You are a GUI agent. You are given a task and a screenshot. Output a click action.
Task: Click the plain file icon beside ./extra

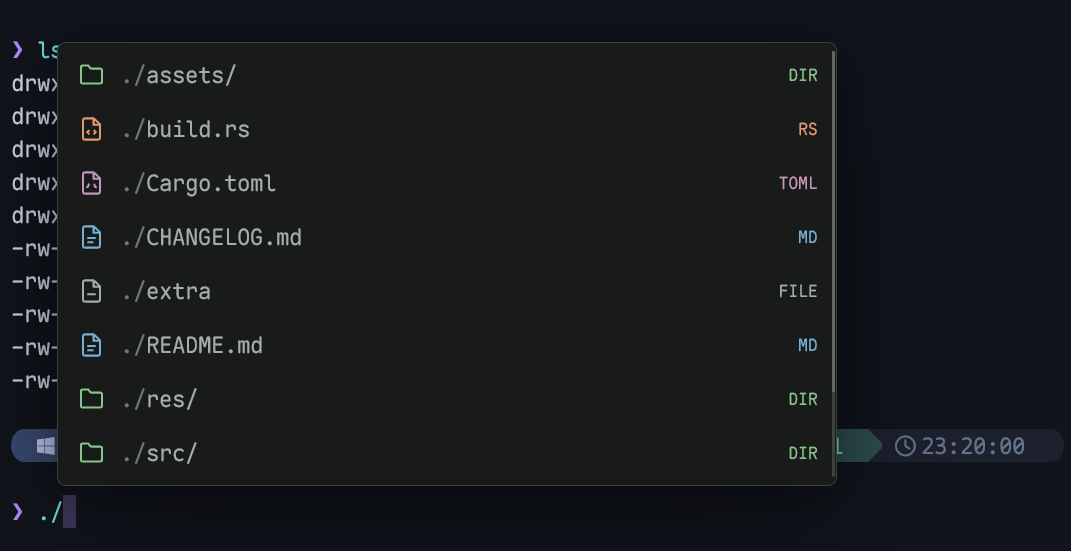[x=91, y=291]
